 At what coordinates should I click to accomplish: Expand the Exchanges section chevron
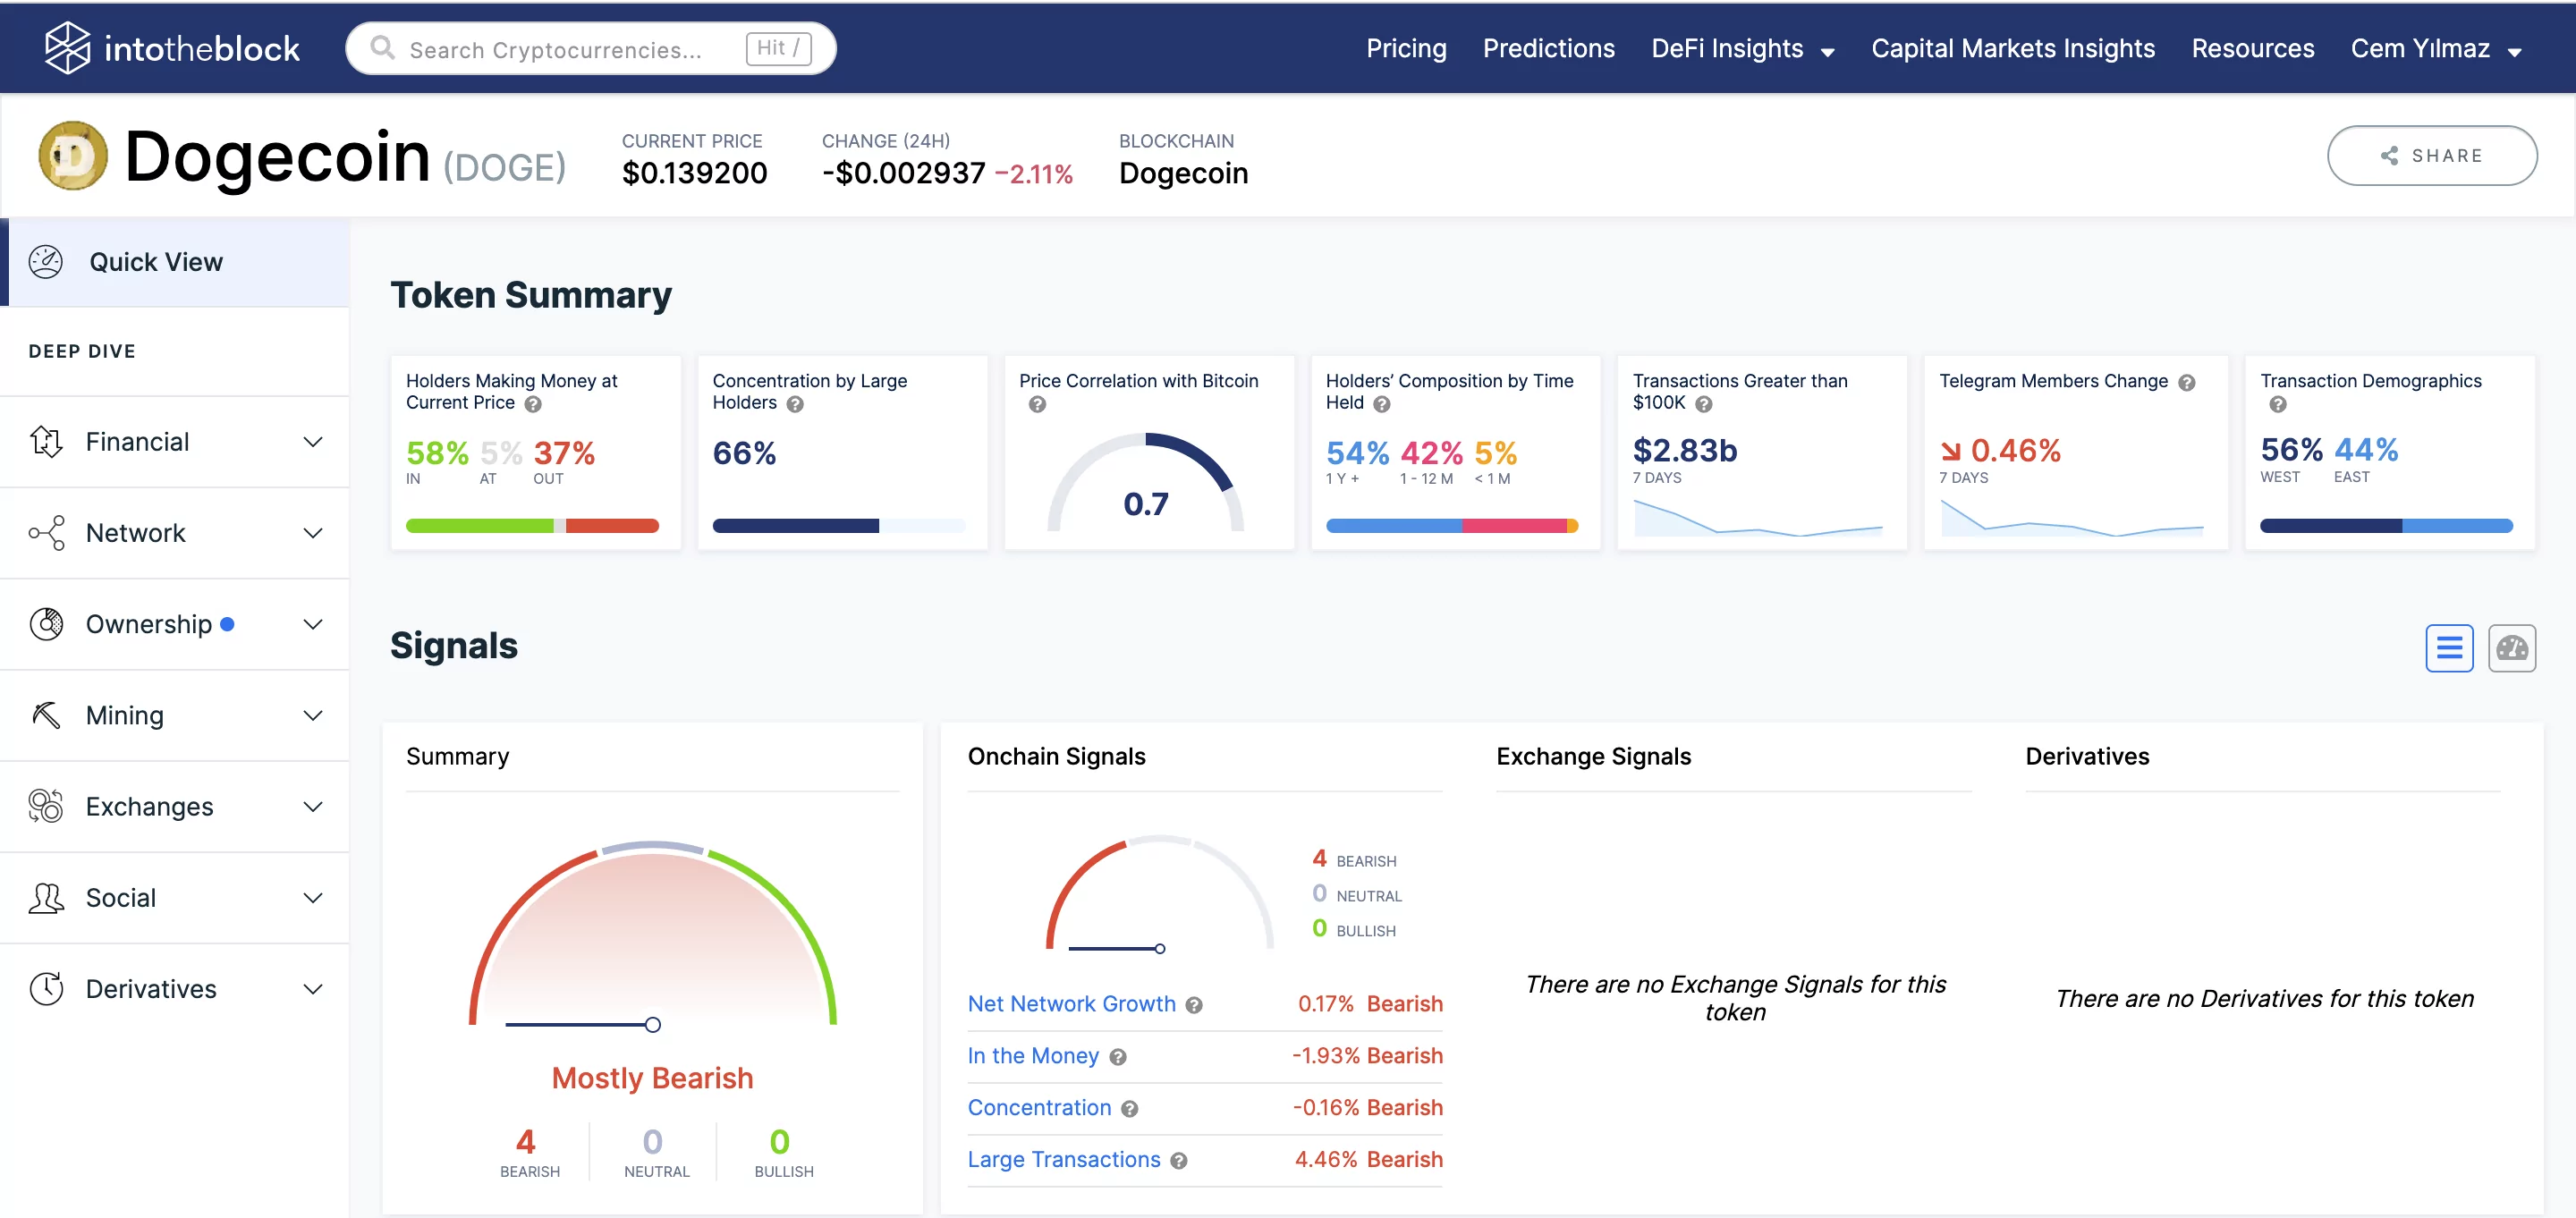coord(313,806)
